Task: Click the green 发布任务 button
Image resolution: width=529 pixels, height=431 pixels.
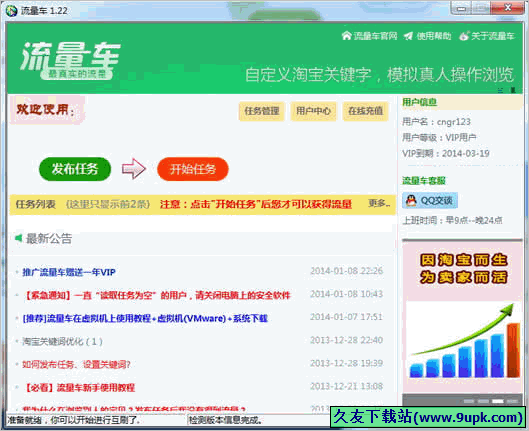Action: pos(75,169)
